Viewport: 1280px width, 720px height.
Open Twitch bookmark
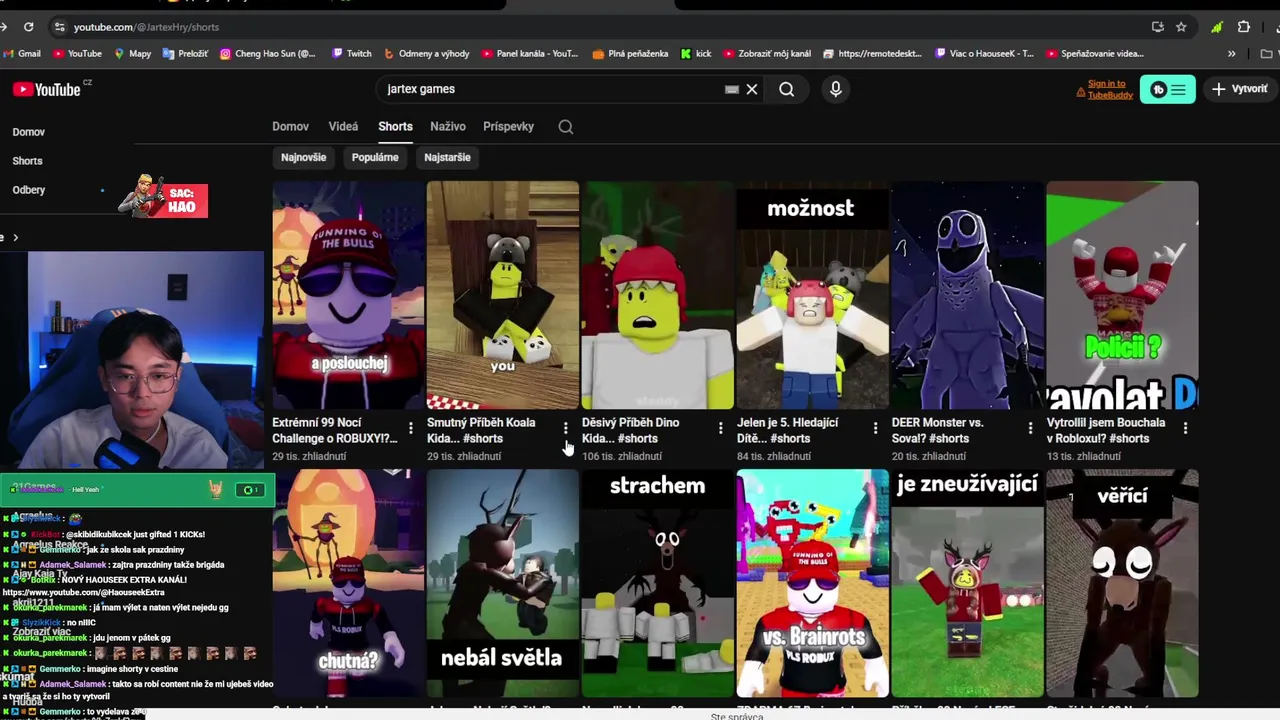352,54
